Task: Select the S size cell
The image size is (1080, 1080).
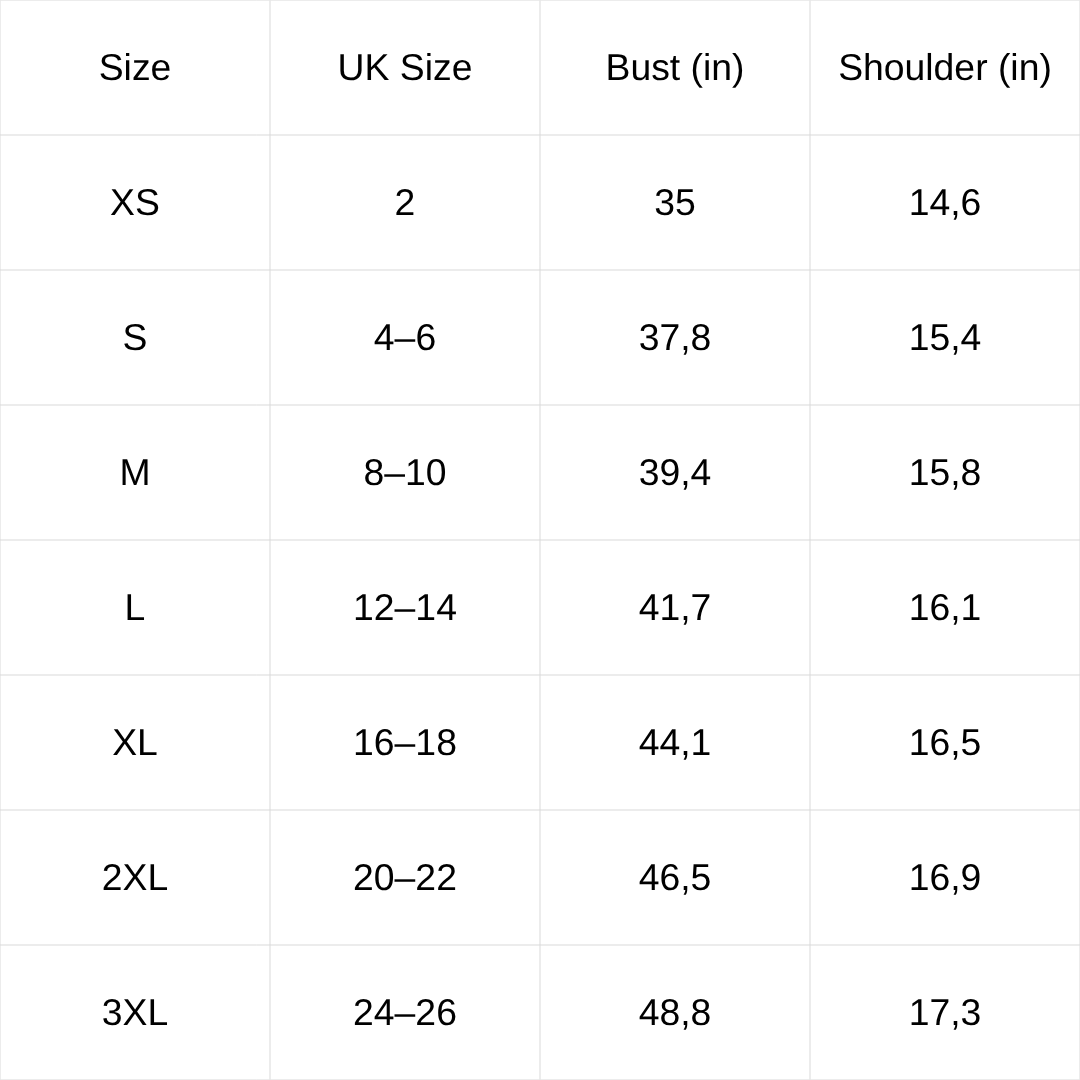Action: [x=135, y=338]
